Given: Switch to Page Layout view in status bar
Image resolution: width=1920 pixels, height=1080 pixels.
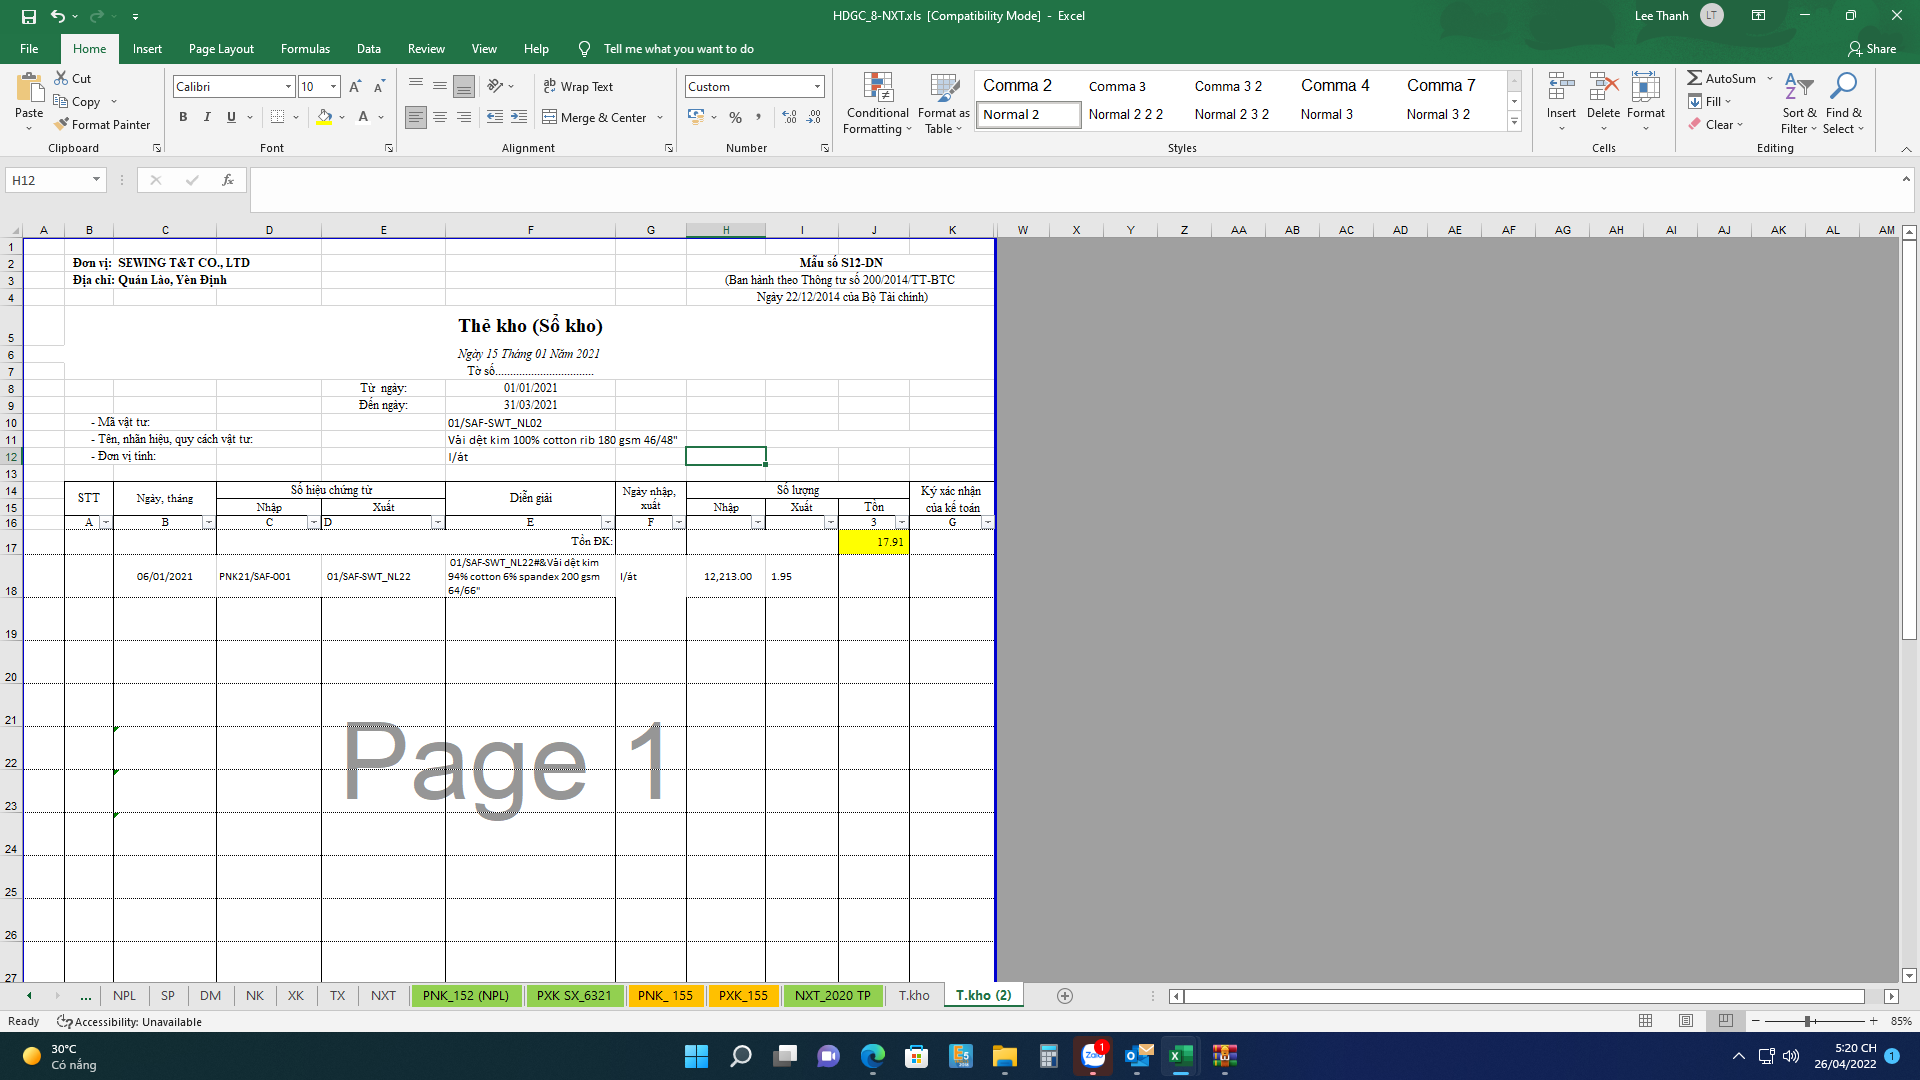Looking at the screenshot, I should tap(1686, 1021).
